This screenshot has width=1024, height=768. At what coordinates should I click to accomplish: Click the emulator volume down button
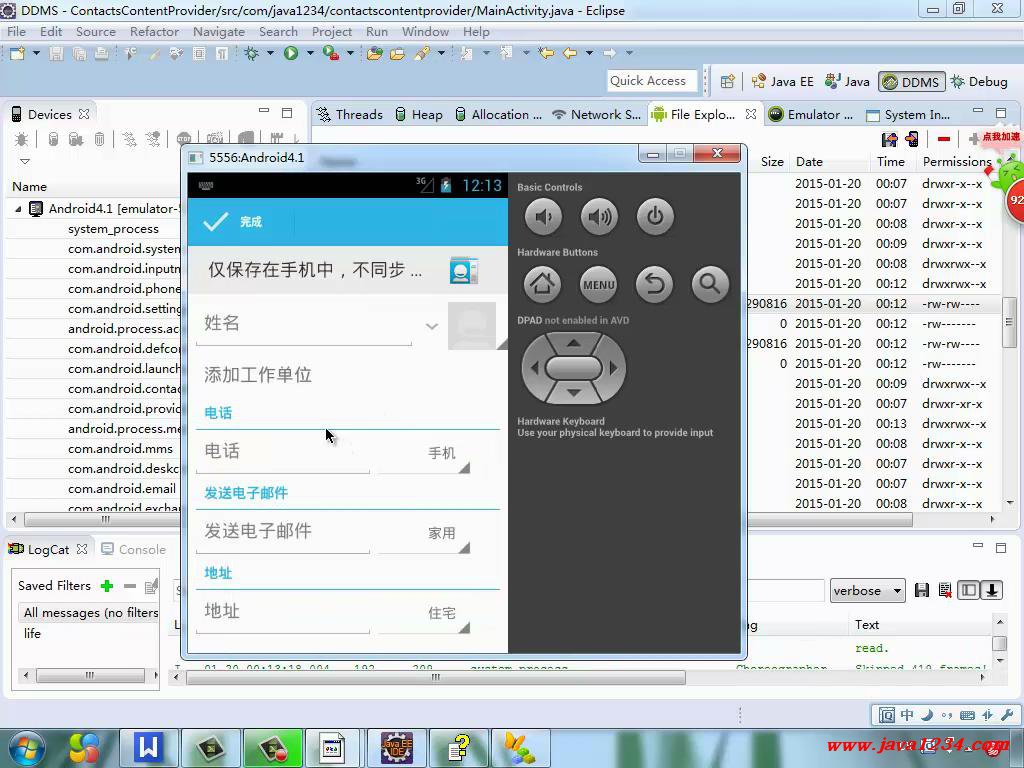pyautogui.click(x=543, y=216)
